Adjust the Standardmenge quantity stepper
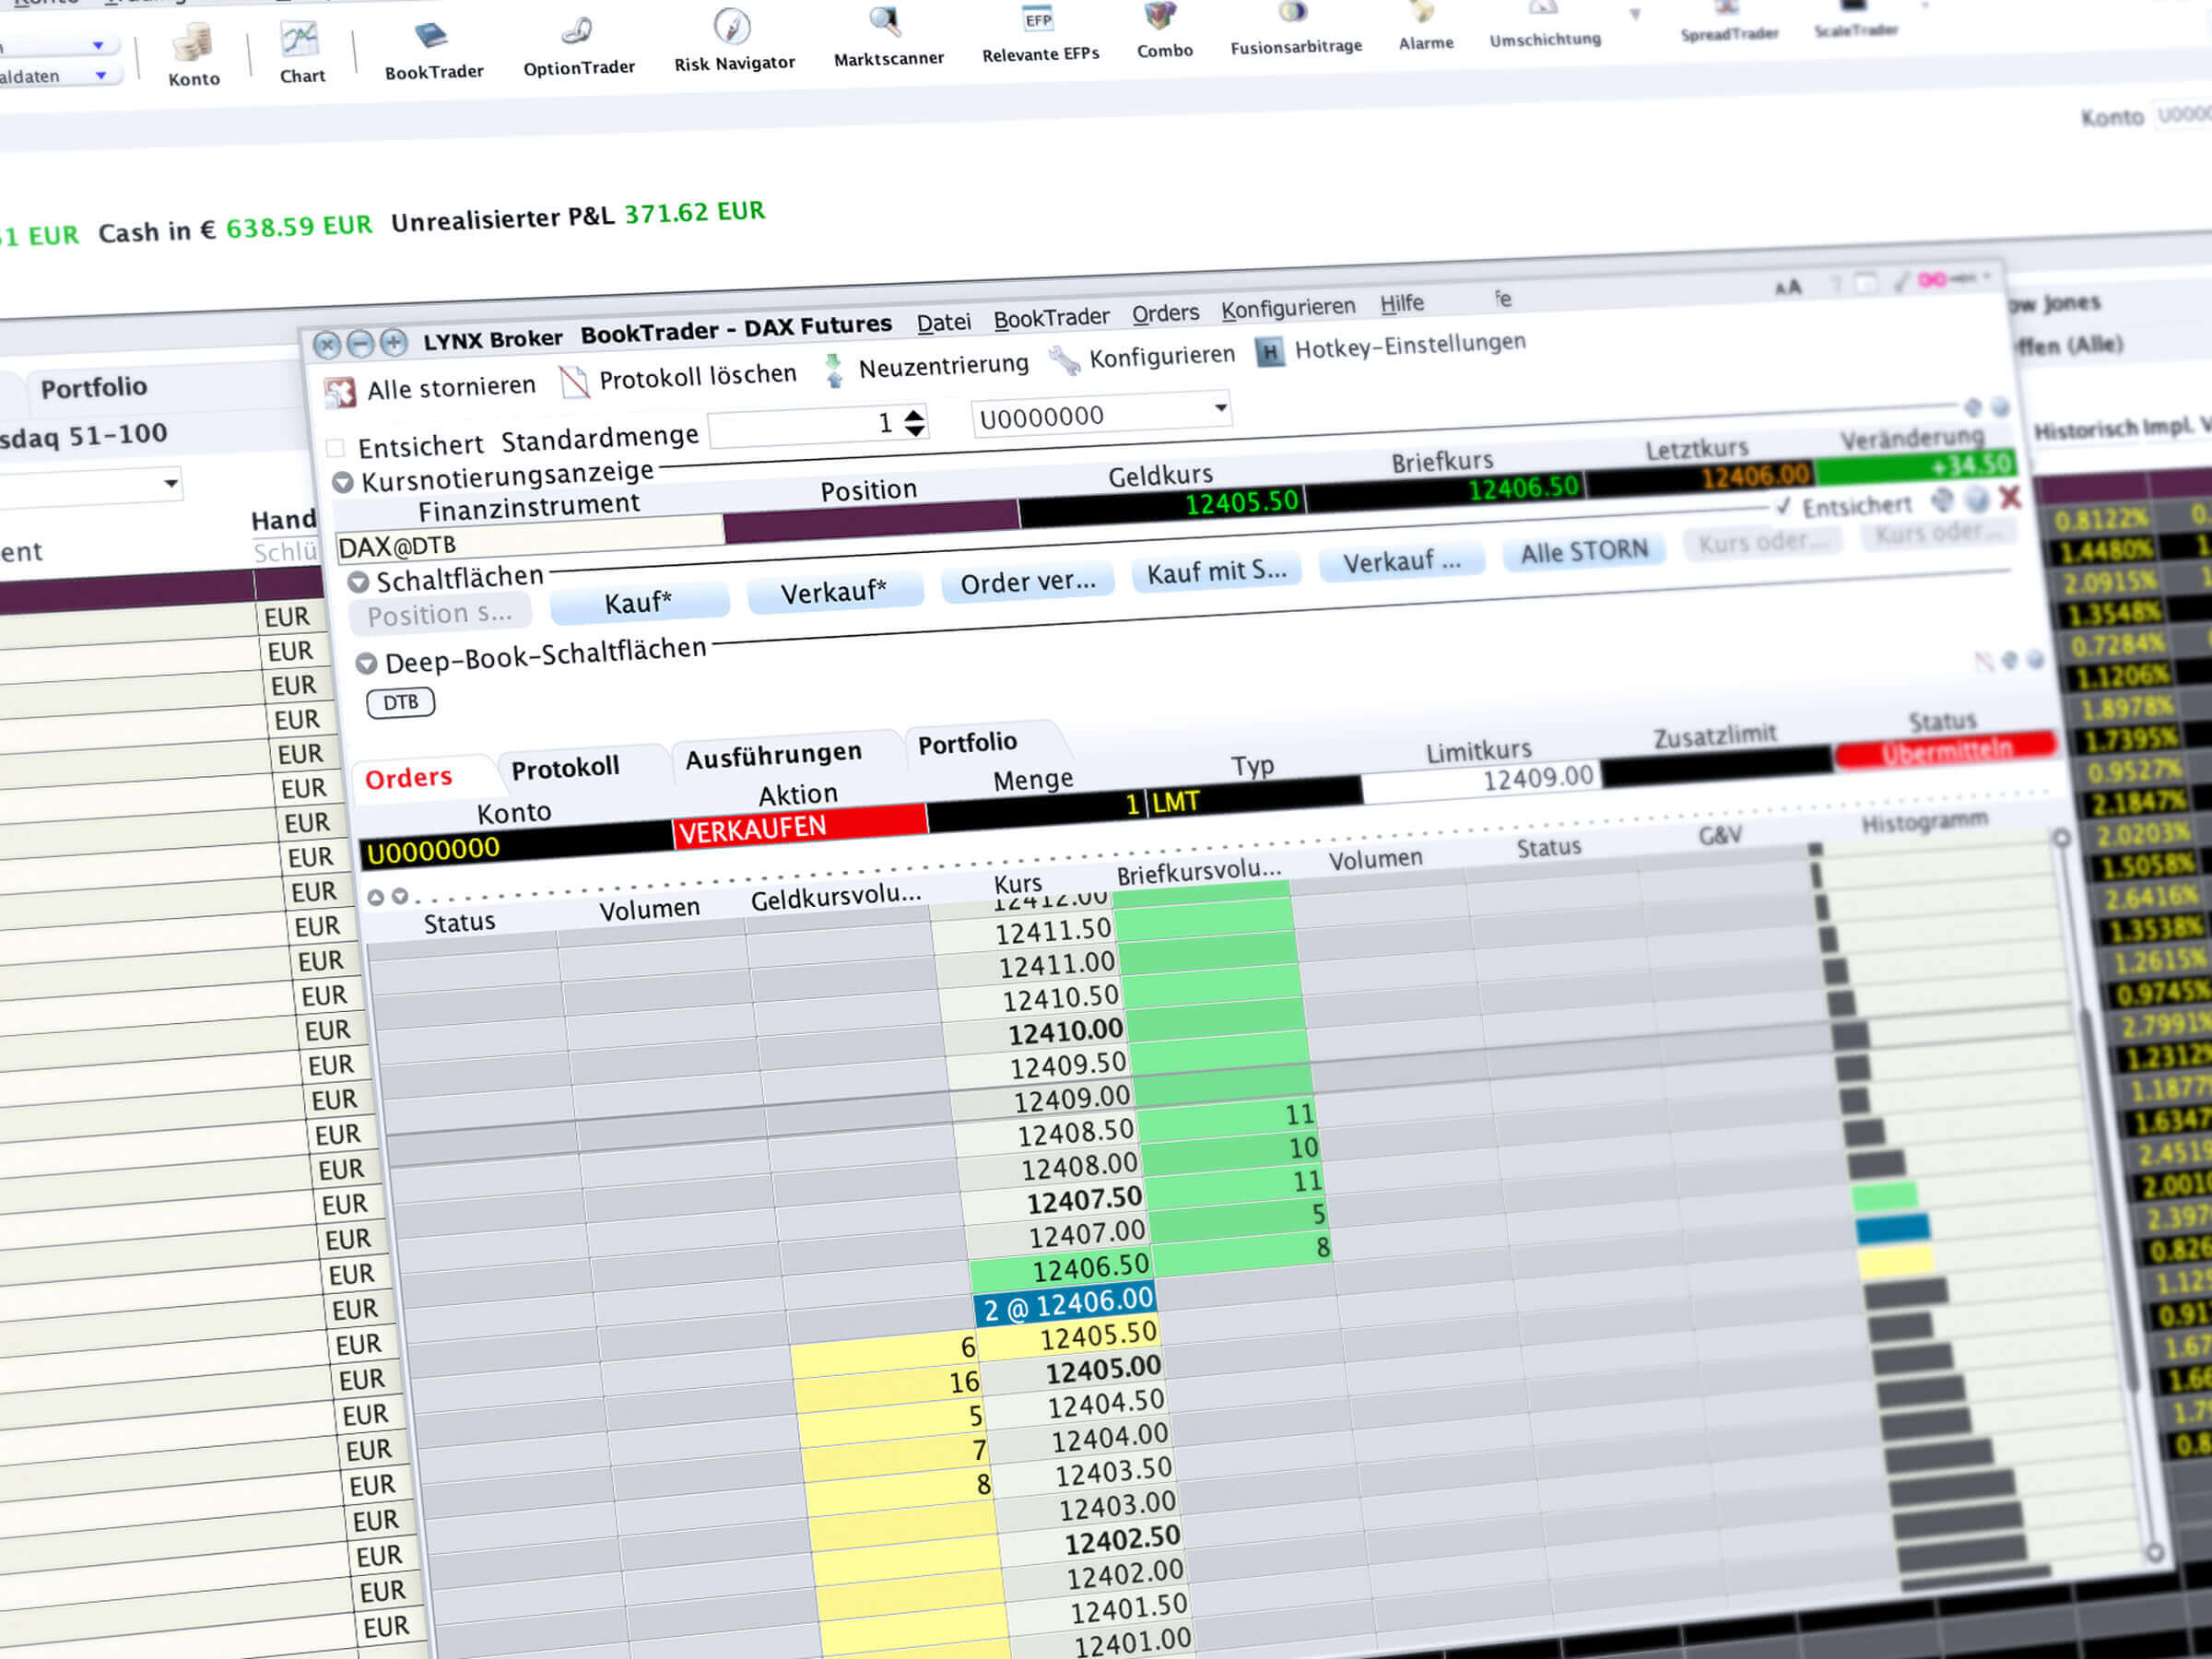This screenshot has width=2212, height=1659. pos(914,422)
